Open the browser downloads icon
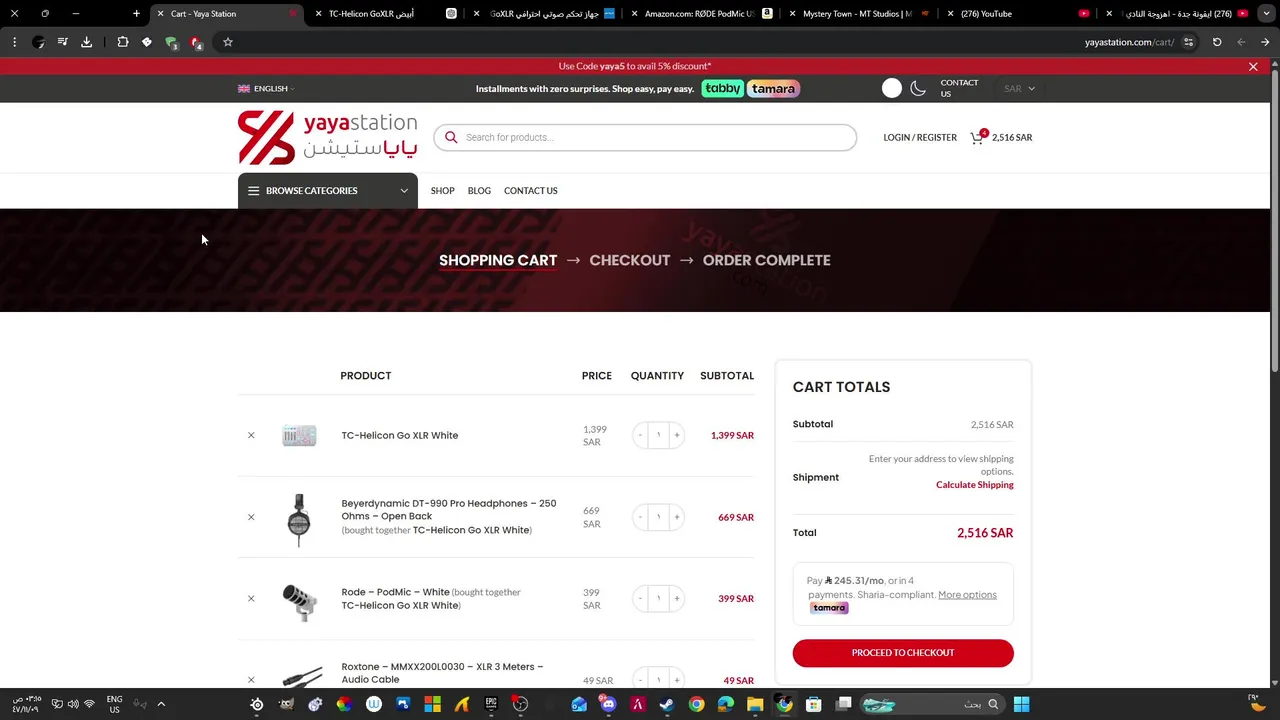The image size is (1280, 720). point(86,42)
